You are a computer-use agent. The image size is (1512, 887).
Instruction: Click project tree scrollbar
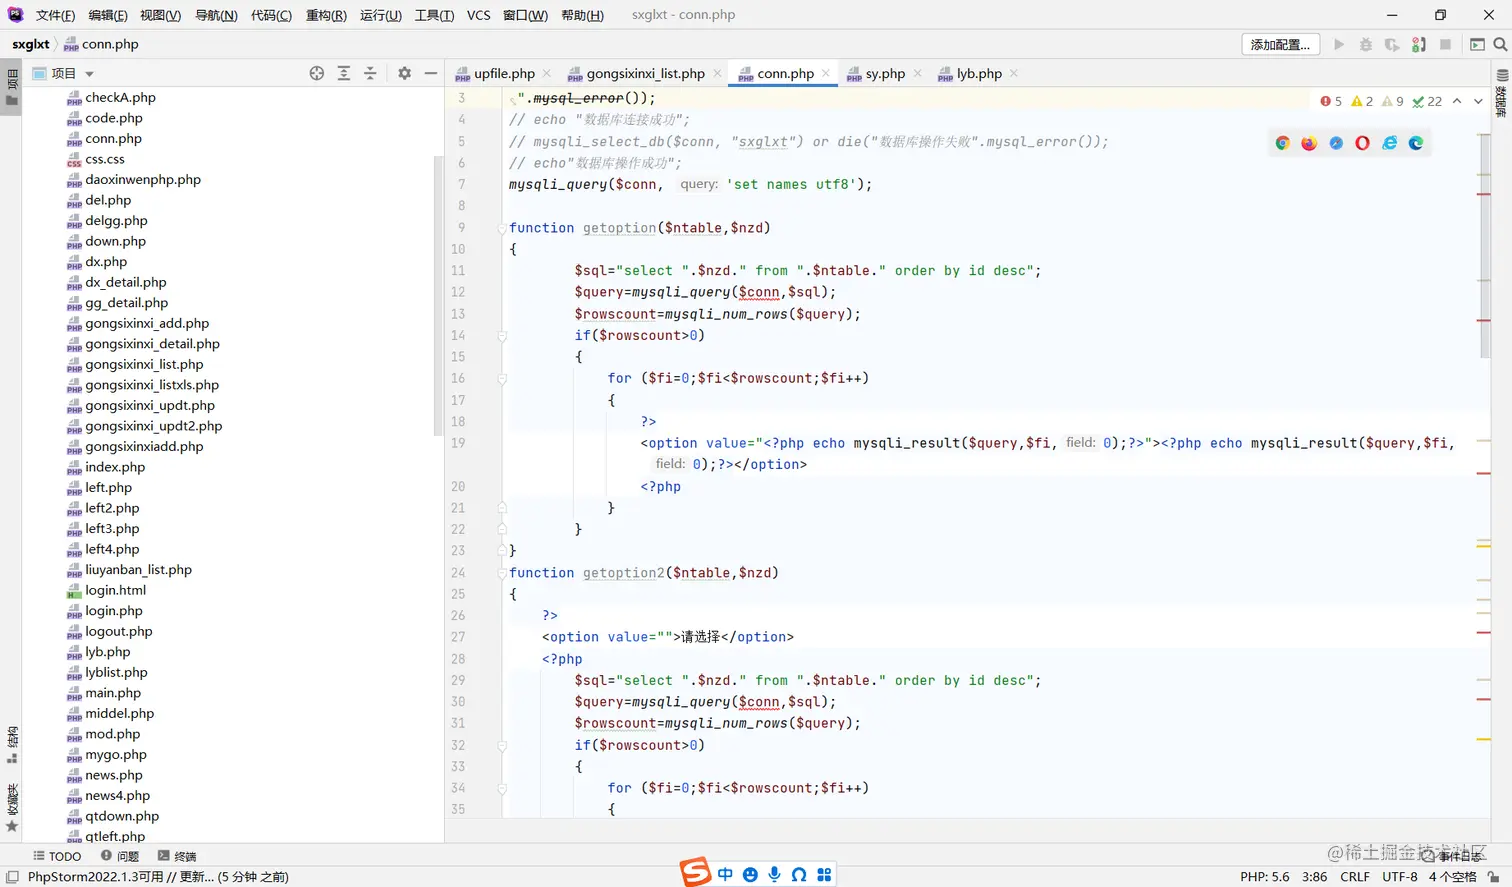click(438, 296)
